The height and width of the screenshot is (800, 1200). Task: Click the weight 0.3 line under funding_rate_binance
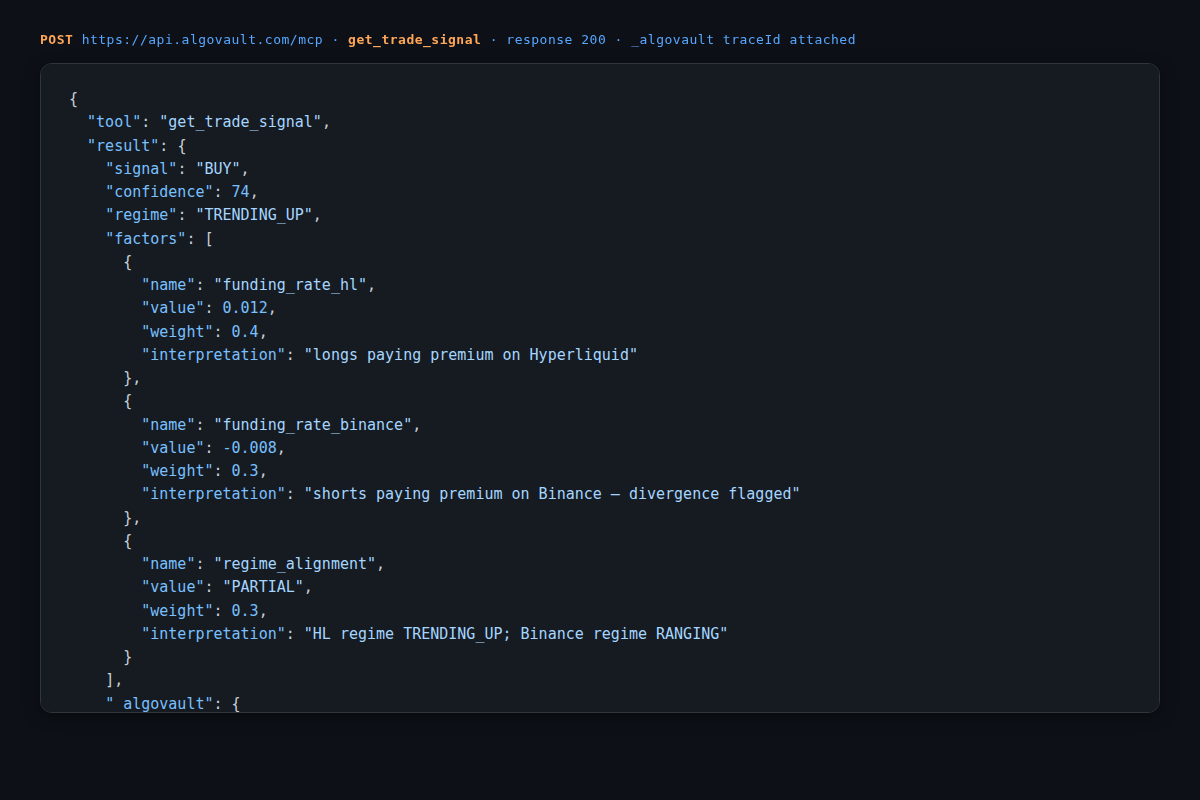click(x=205, y=471)
